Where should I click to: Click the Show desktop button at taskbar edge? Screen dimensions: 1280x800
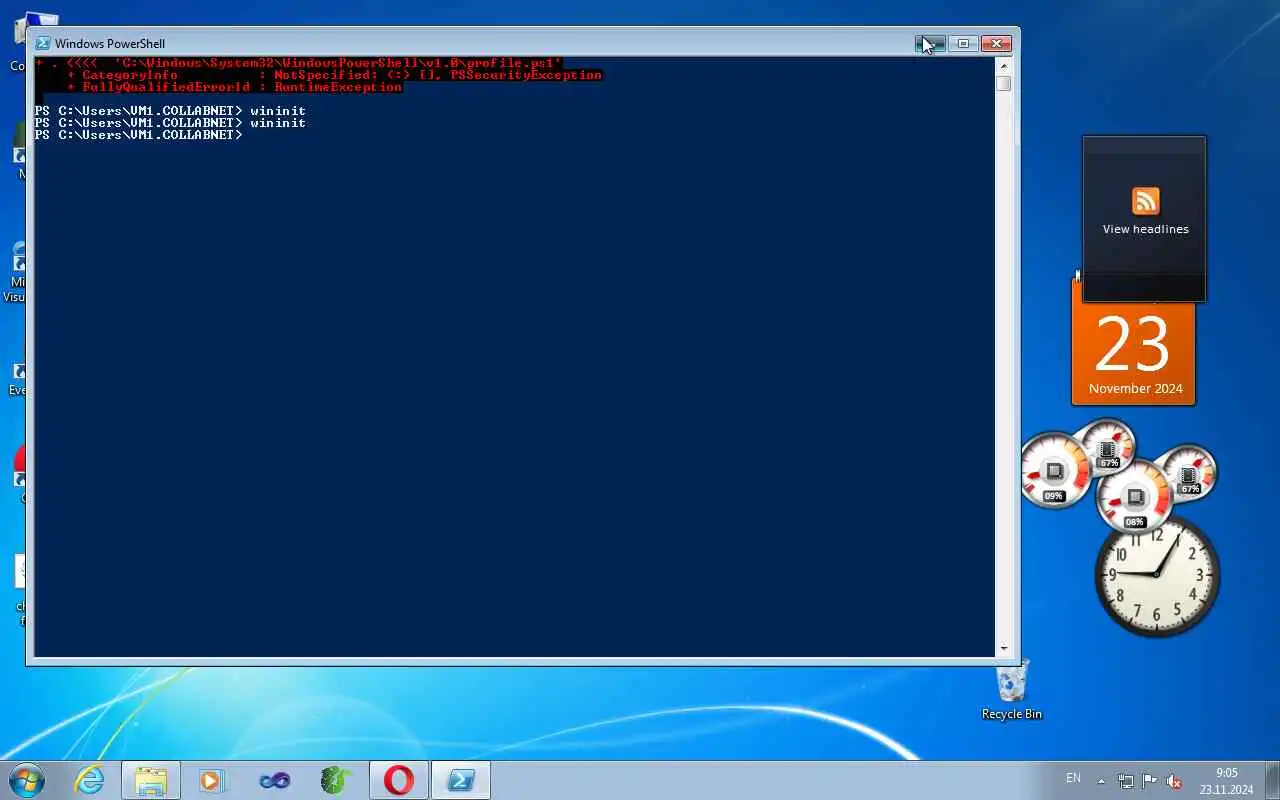pyautogui.click(x=1272, y=780)
